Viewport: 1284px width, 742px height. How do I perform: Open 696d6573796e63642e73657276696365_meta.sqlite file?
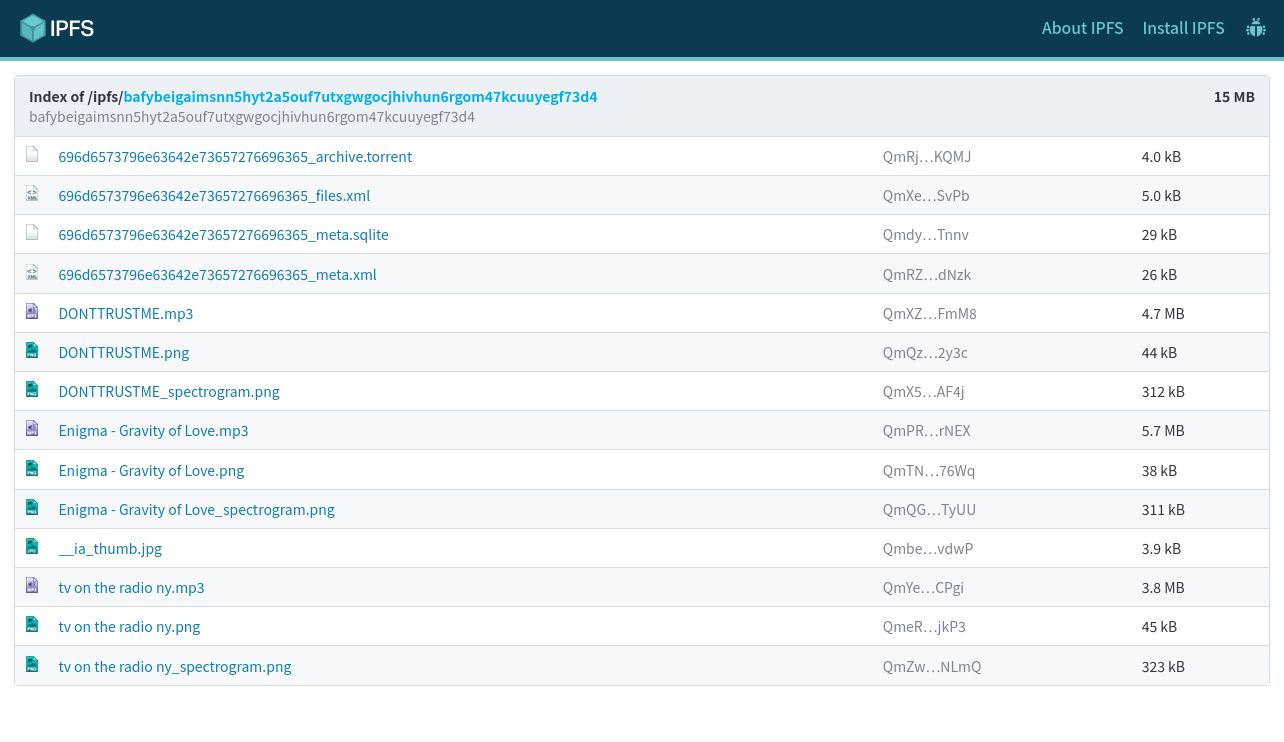point(223,235)
